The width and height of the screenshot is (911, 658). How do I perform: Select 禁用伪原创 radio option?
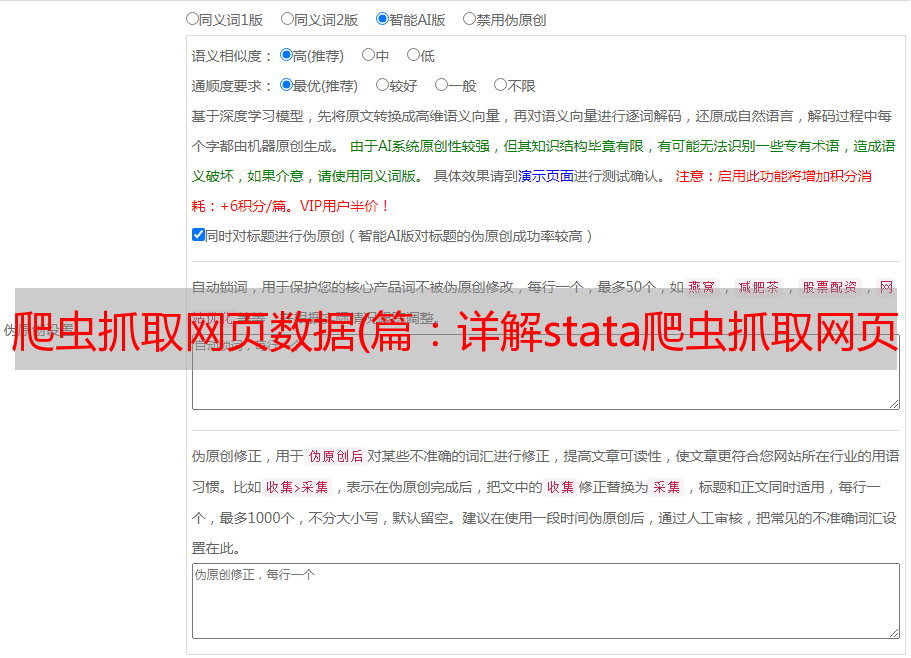point(469,19)
